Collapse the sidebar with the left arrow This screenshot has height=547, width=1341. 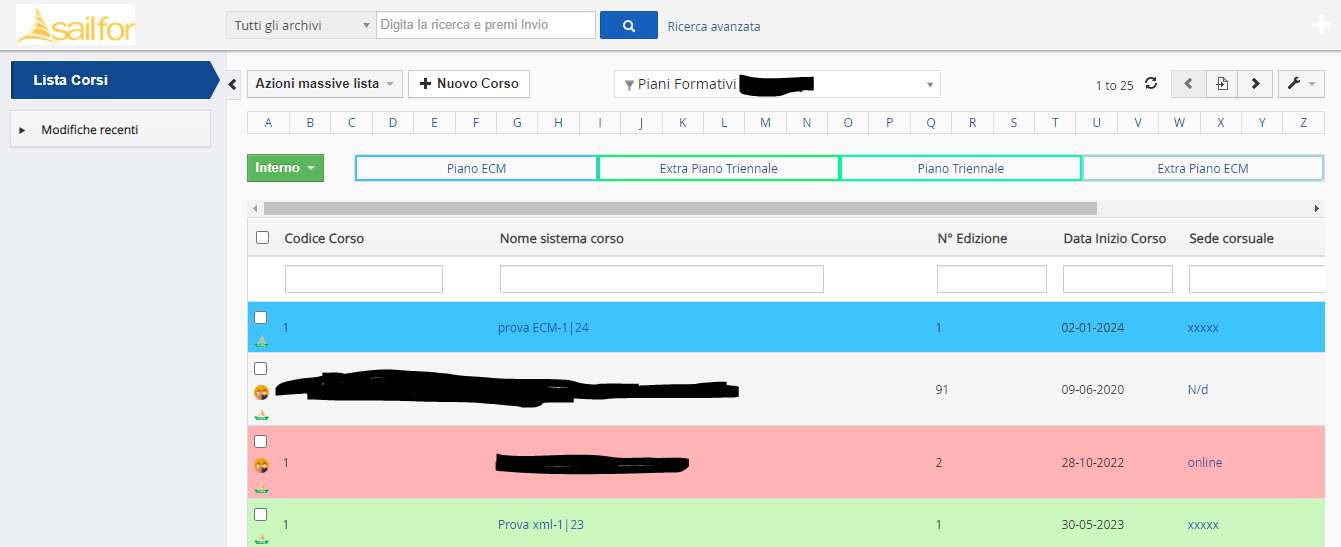pos(232,84)
